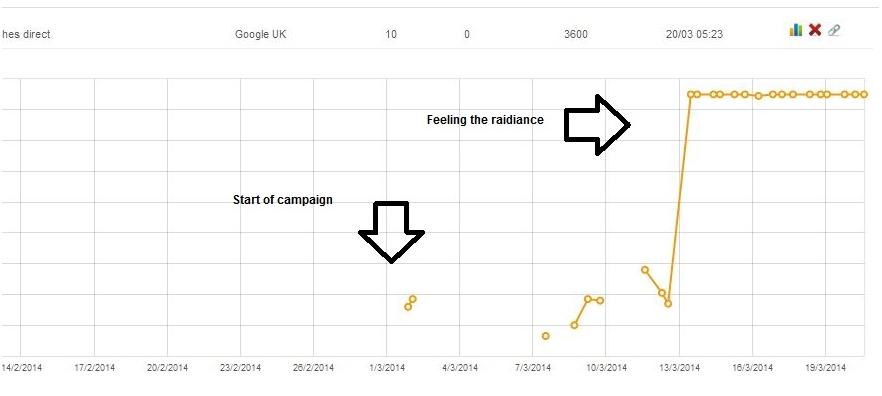Click the 1/3/2014 date axis label
This screenshot has height=396, width=882.
point(386,368)
